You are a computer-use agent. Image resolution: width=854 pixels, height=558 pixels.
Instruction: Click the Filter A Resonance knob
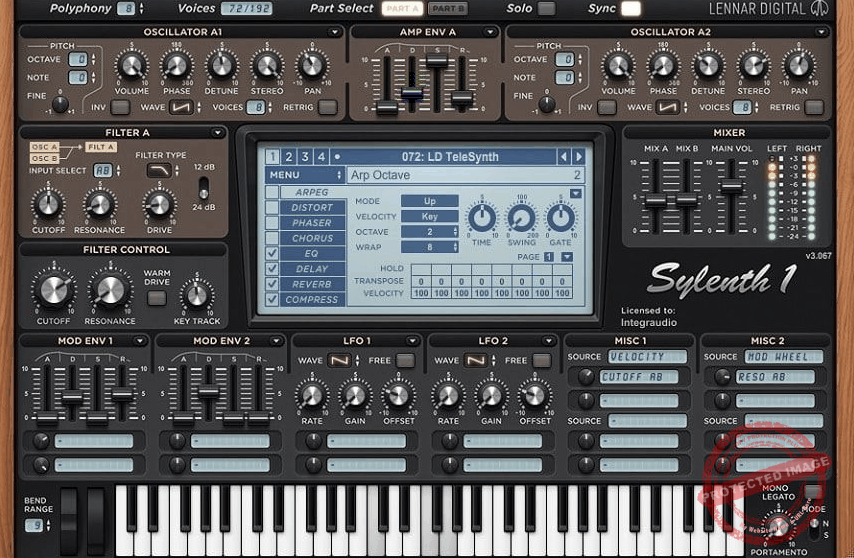(x=99, y=205)
